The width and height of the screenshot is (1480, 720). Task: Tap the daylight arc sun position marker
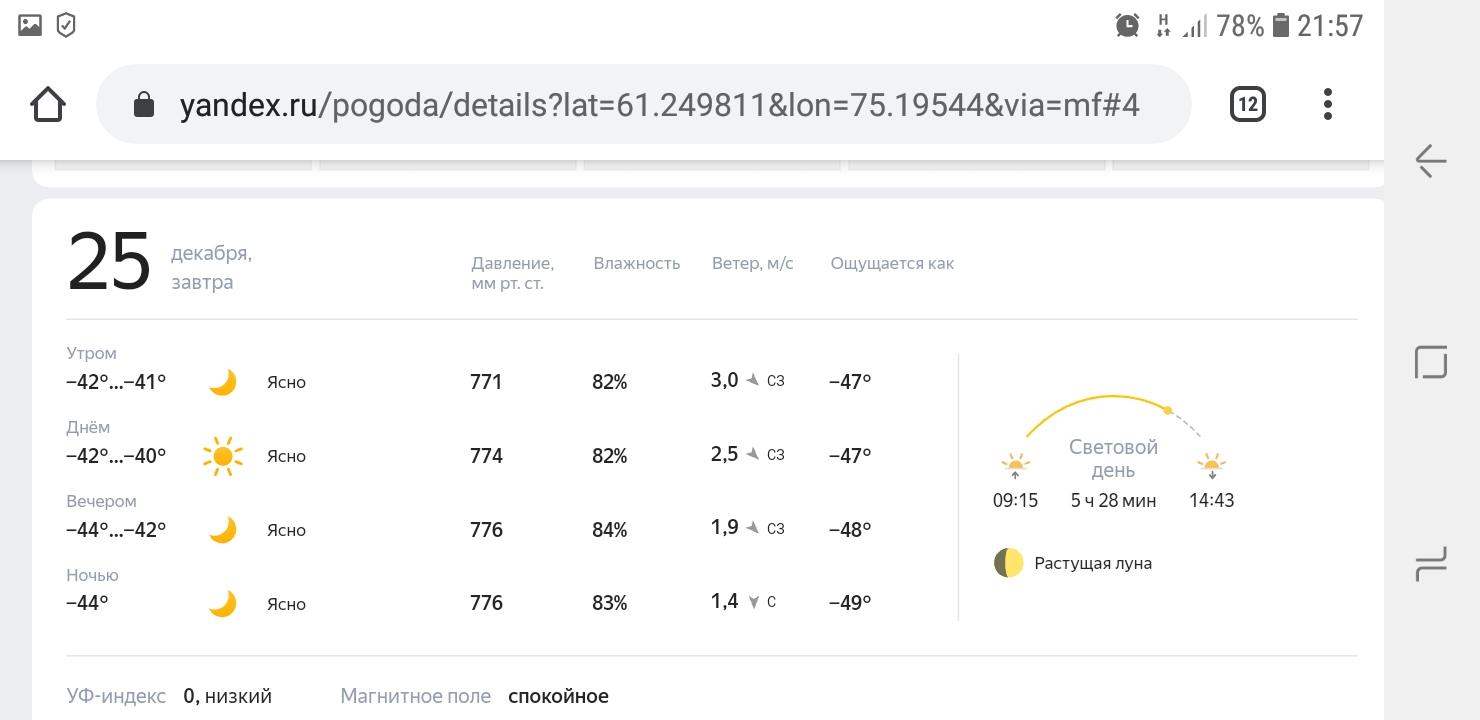(1167, 410)
